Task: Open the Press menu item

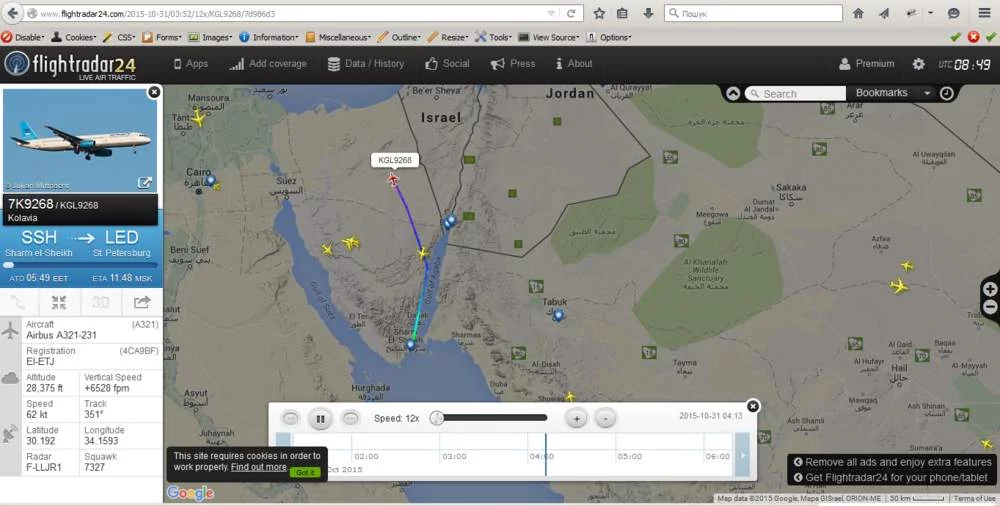Action: point(513,64)
